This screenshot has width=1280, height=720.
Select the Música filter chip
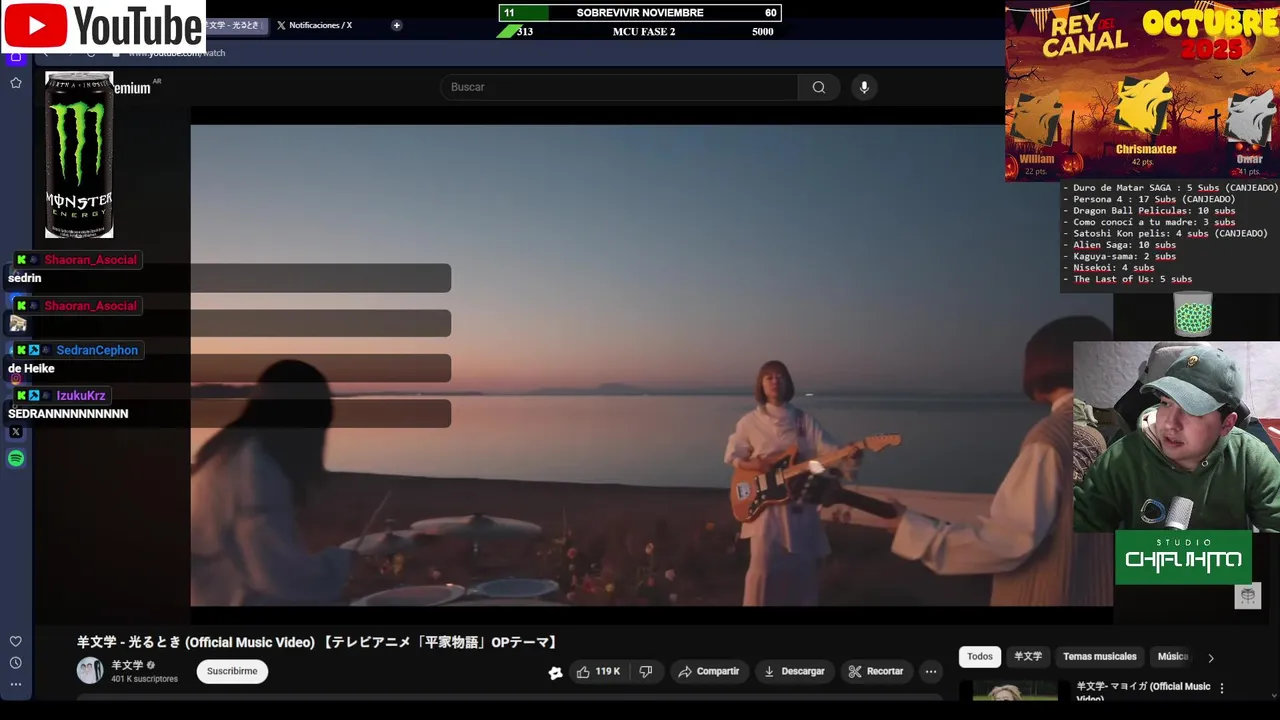pyautogui.click(x=1172, y=657)
